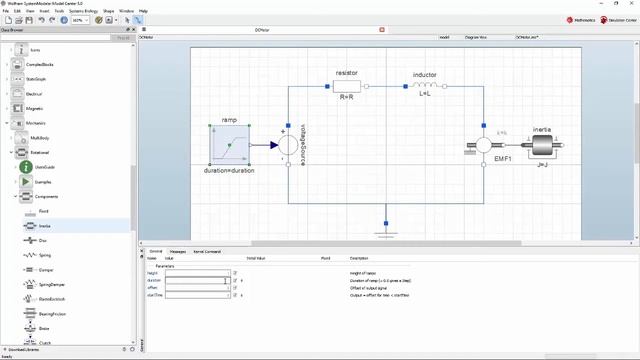Expand the StateGraph tree node
Image resolution: width=640 pixels, height=360 pixels.
tap(7, 79)
